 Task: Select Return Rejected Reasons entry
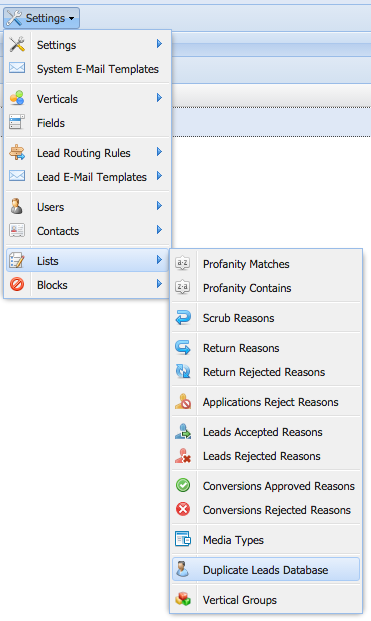coord(266,372)
